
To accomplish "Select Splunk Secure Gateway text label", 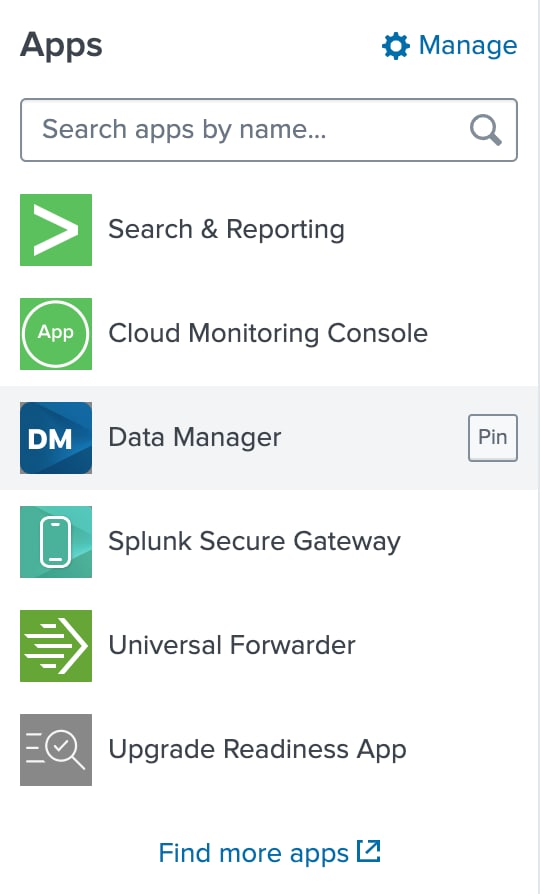I will 254,542.
